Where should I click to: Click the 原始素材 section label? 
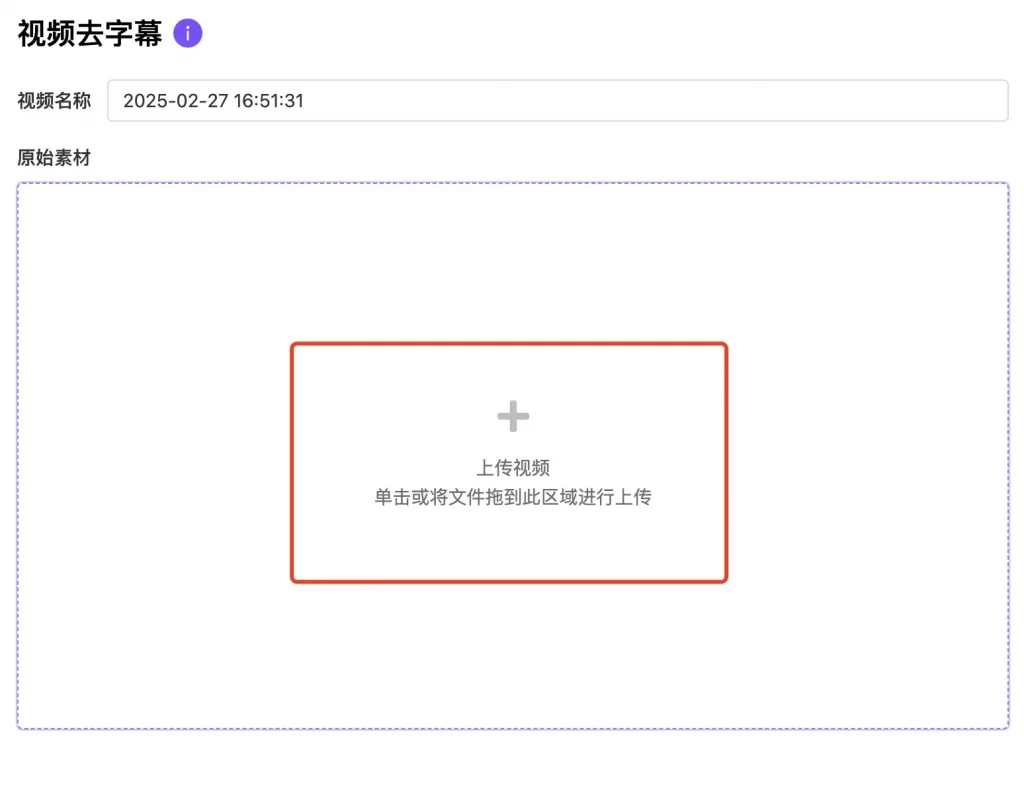click(x=54, y=158)
